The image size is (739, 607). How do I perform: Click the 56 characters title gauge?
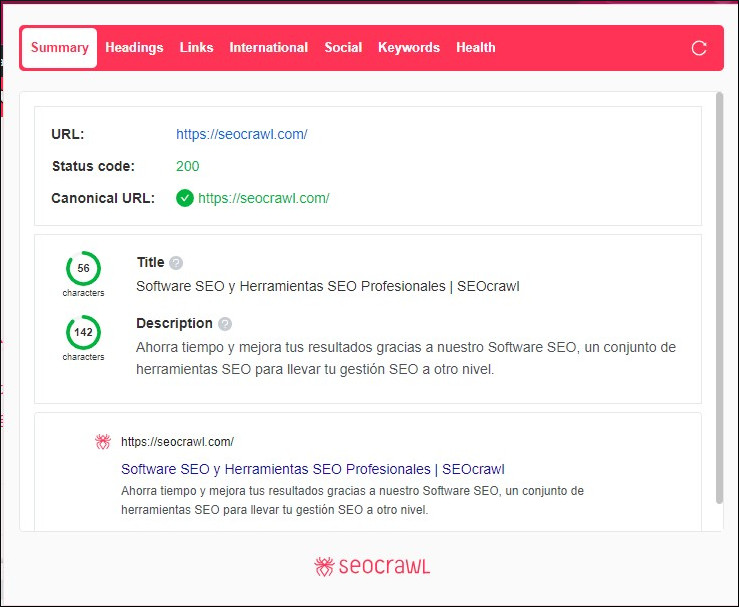[x=83, y=268]
